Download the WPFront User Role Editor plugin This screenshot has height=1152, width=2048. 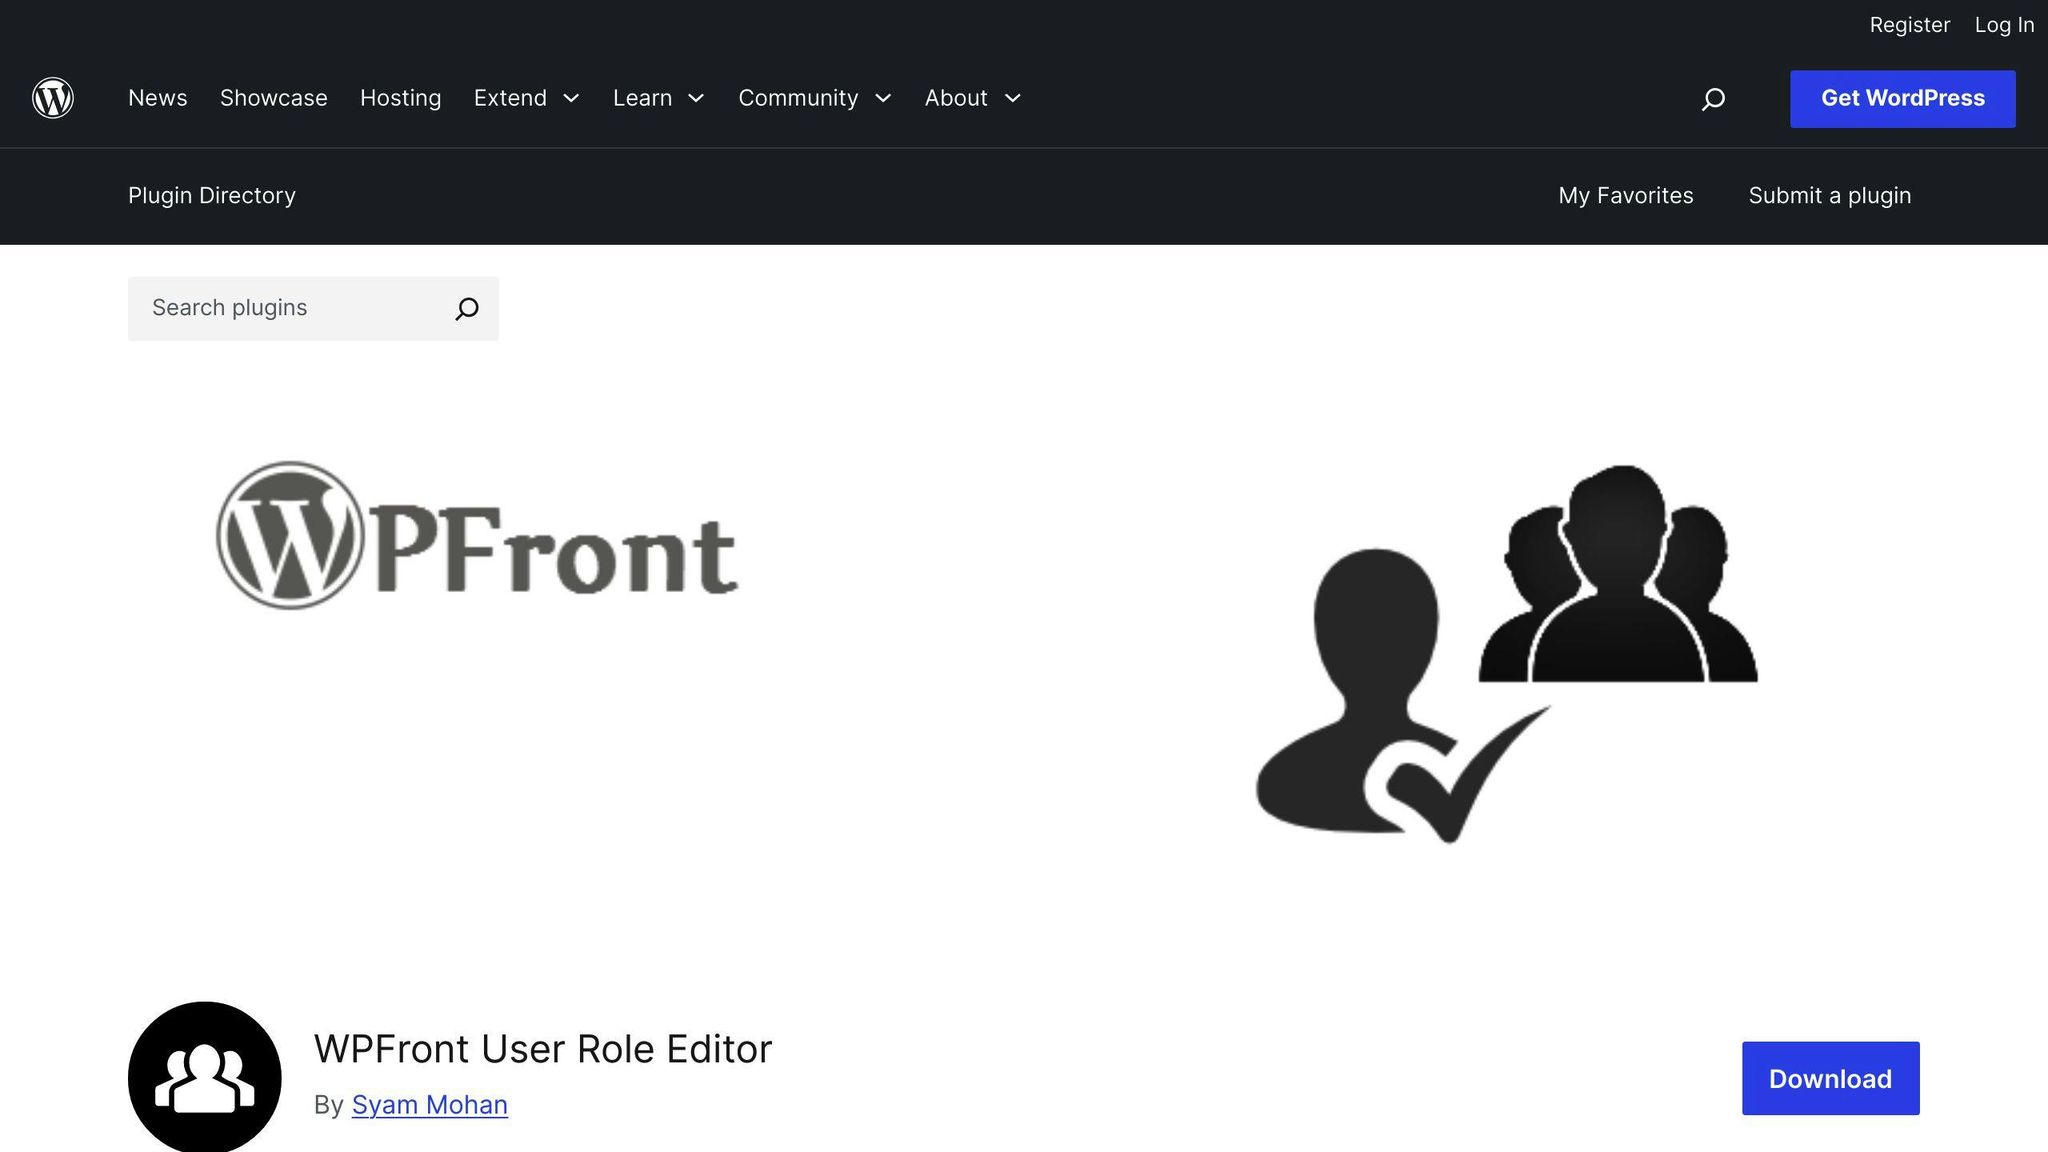1831,1079
